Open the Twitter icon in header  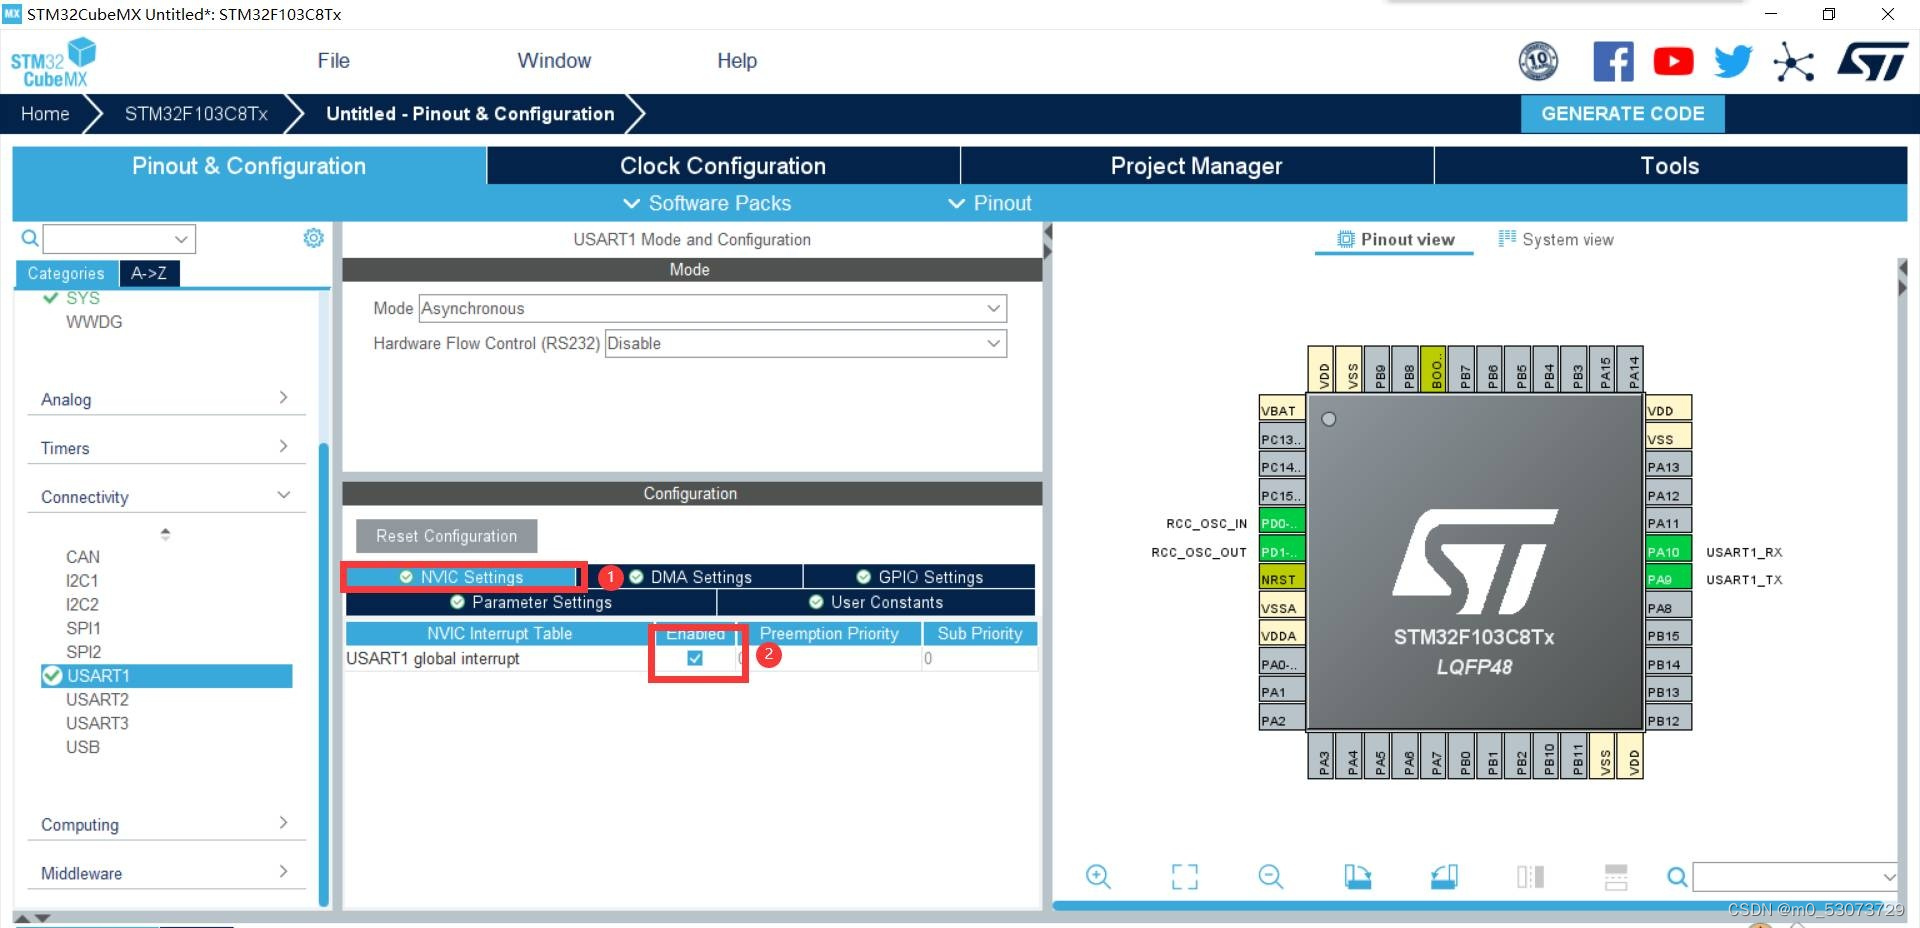click(1733, 62)
